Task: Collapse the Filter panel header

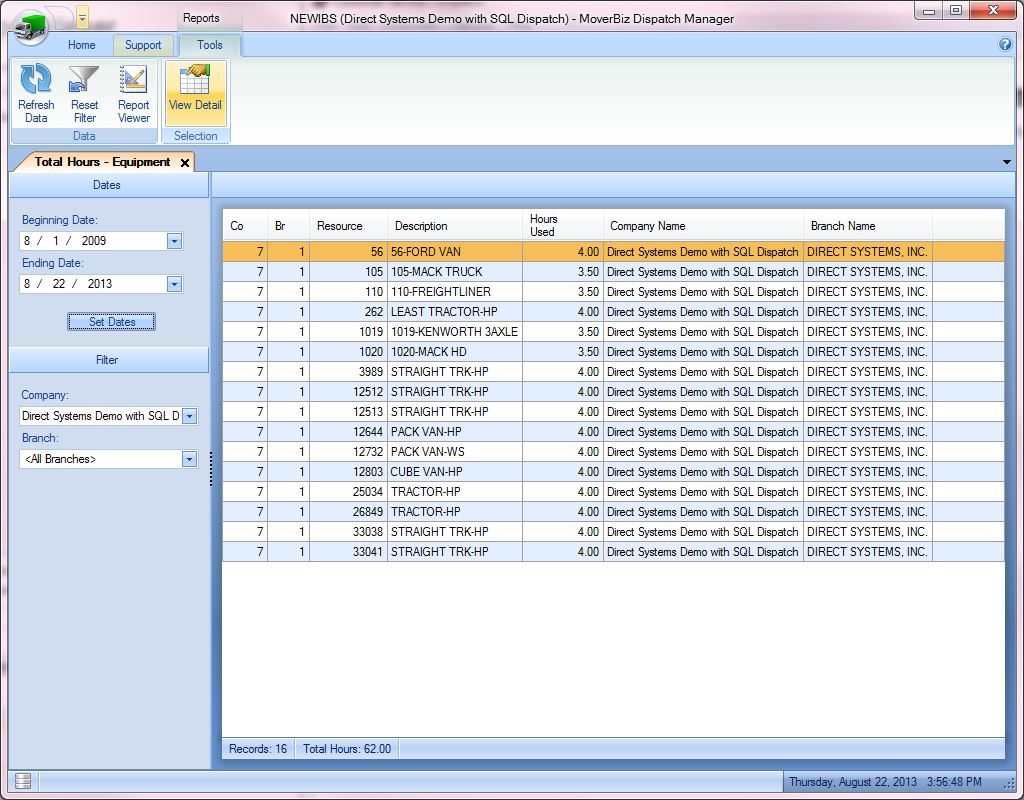Action: [x=108, y=360]
